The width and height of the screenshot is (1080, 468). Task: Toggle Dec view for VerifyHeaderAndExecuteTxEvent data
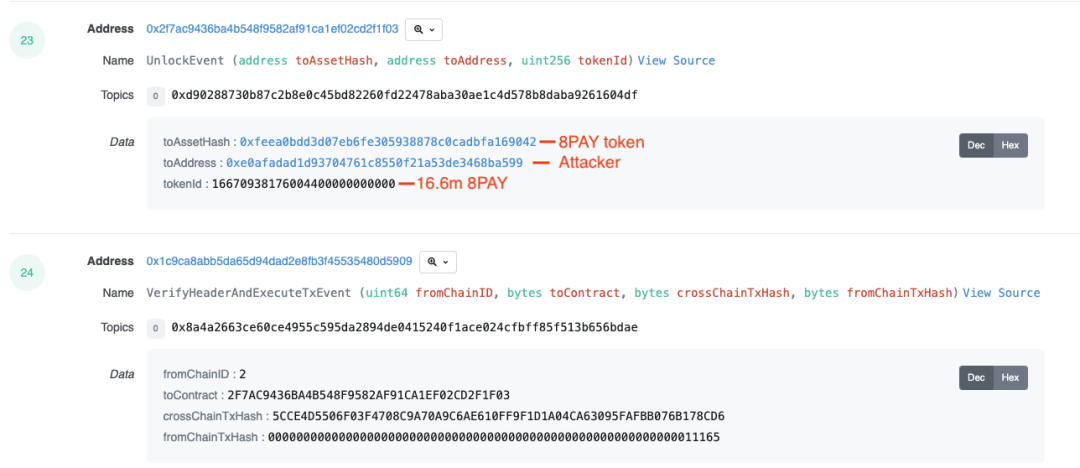click(976, 378)
